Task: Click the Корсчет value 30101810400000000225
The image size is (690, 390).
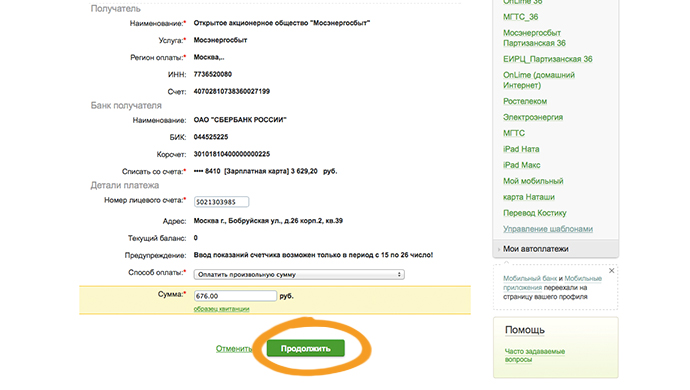Action: tap(231, 154)
